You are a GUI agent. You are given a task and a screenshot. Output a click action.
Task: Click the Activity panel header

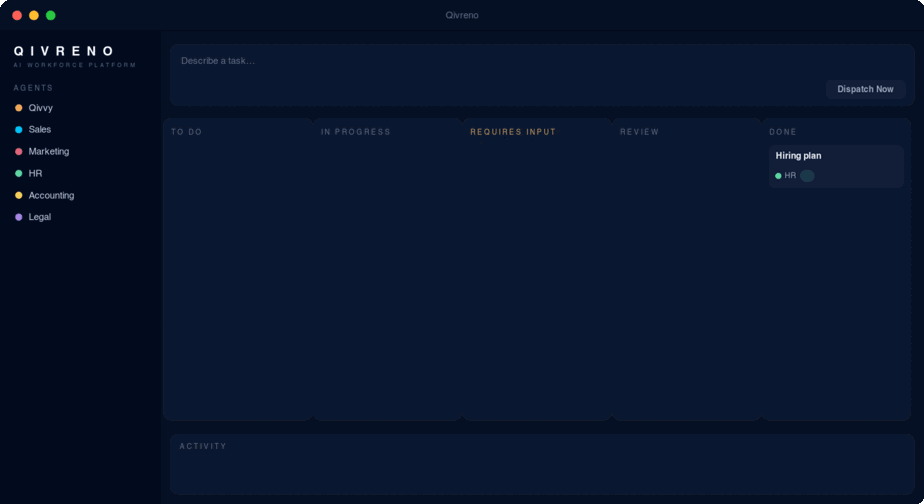203,446
